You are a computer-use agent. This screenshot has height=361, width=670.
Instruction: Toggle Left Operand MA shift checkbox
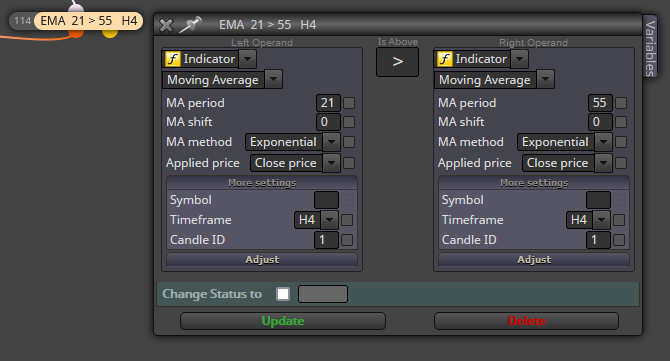(349, 122)
